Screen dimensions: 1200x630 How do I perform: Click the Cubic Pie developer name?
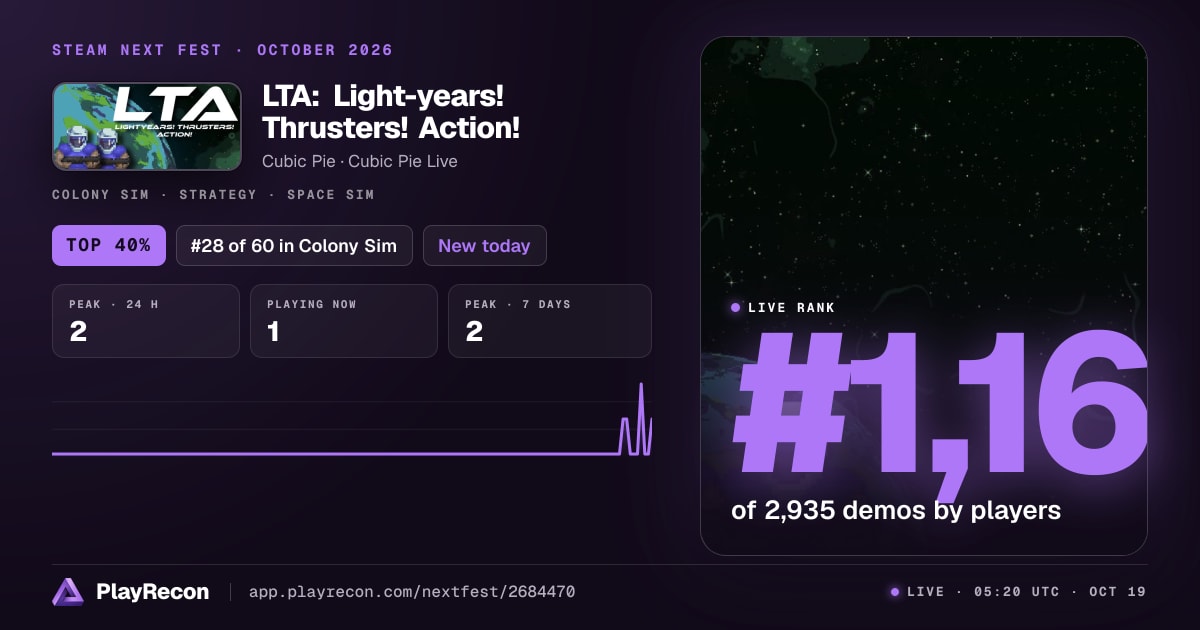(298, 161)
